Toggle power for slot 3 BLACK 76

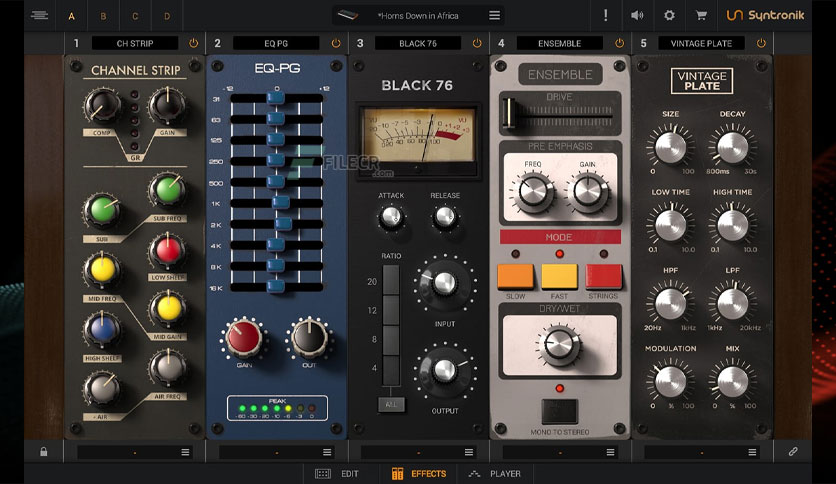(477, 43)
